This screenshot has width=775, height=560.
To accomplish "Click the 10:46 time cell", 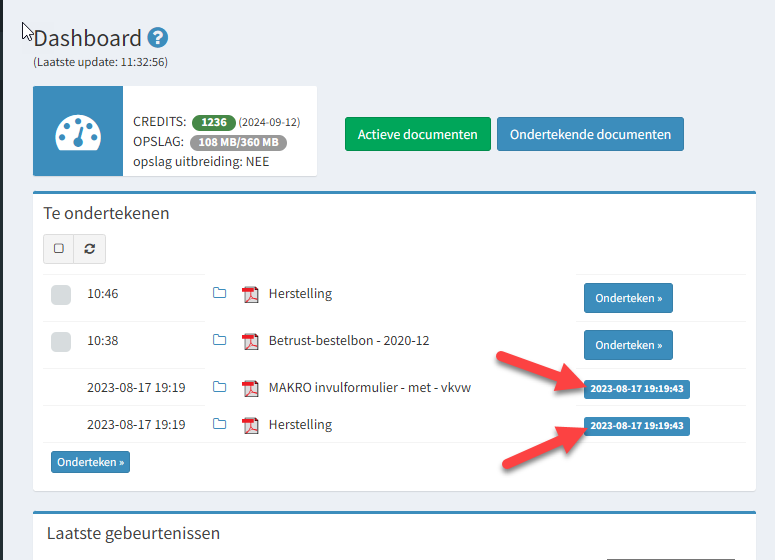I will point(103,294).
